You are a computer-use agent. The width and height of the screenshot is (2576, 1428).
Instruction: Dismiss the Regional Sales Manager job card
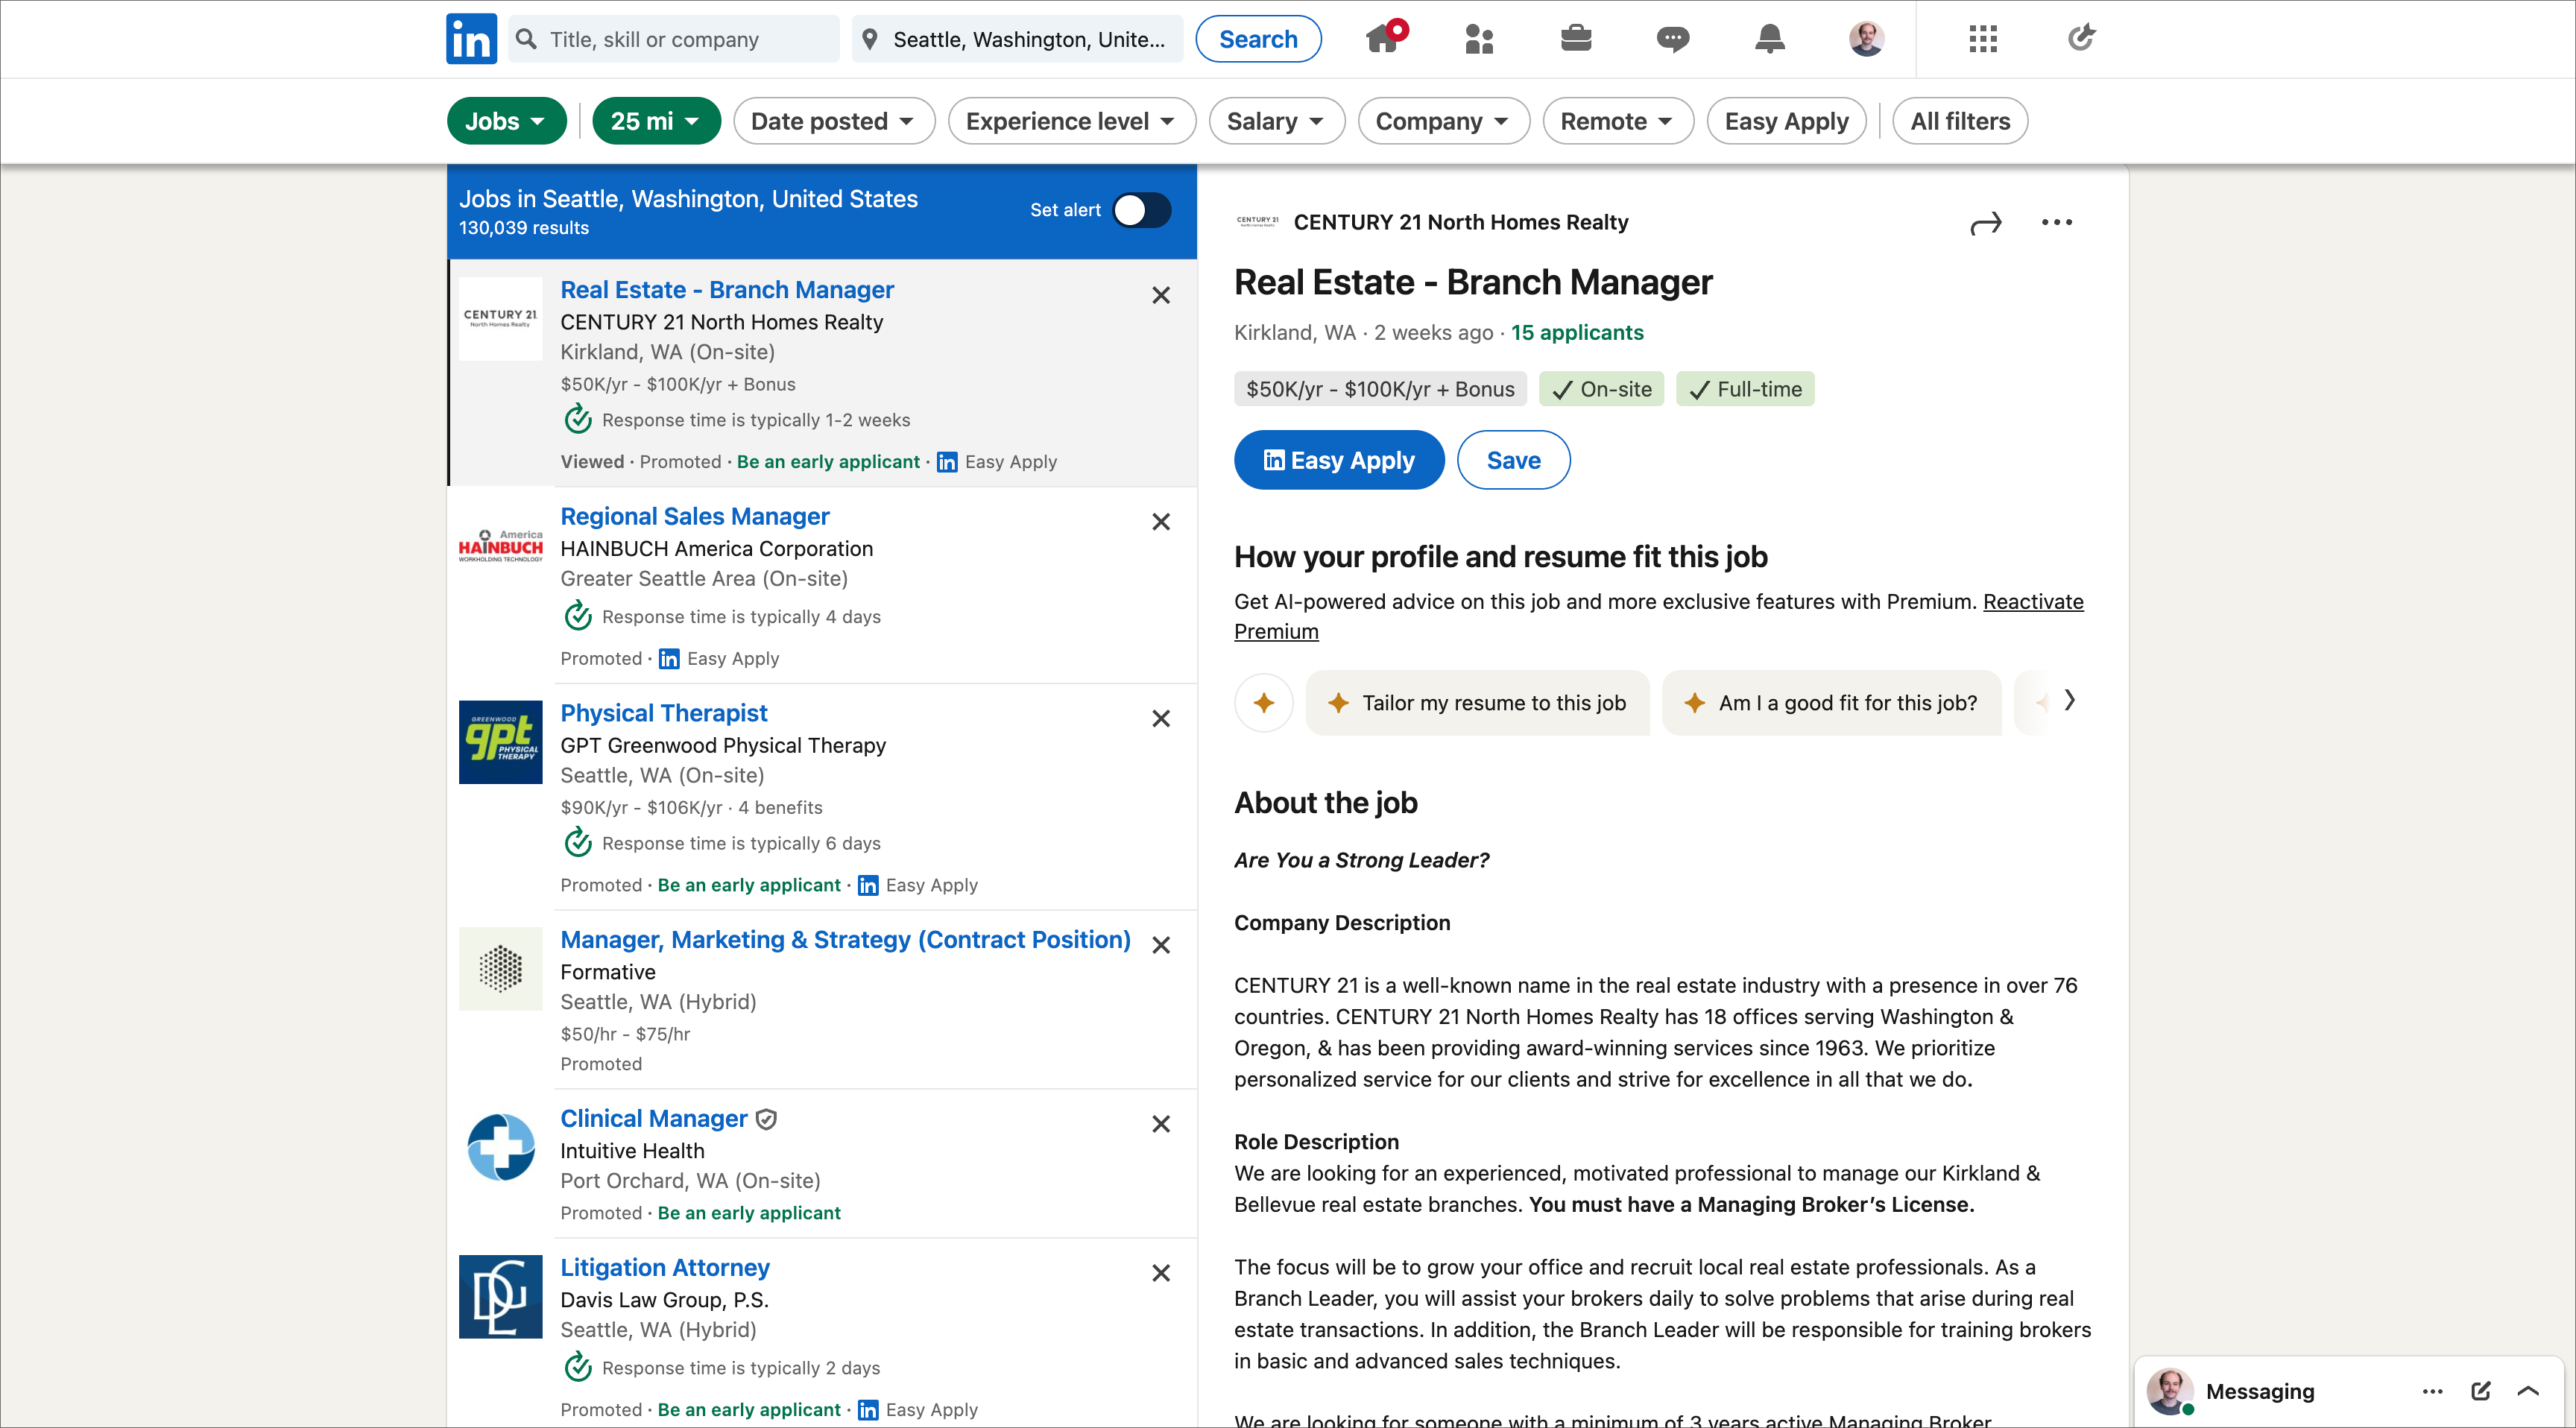[x=1160, y=522]
